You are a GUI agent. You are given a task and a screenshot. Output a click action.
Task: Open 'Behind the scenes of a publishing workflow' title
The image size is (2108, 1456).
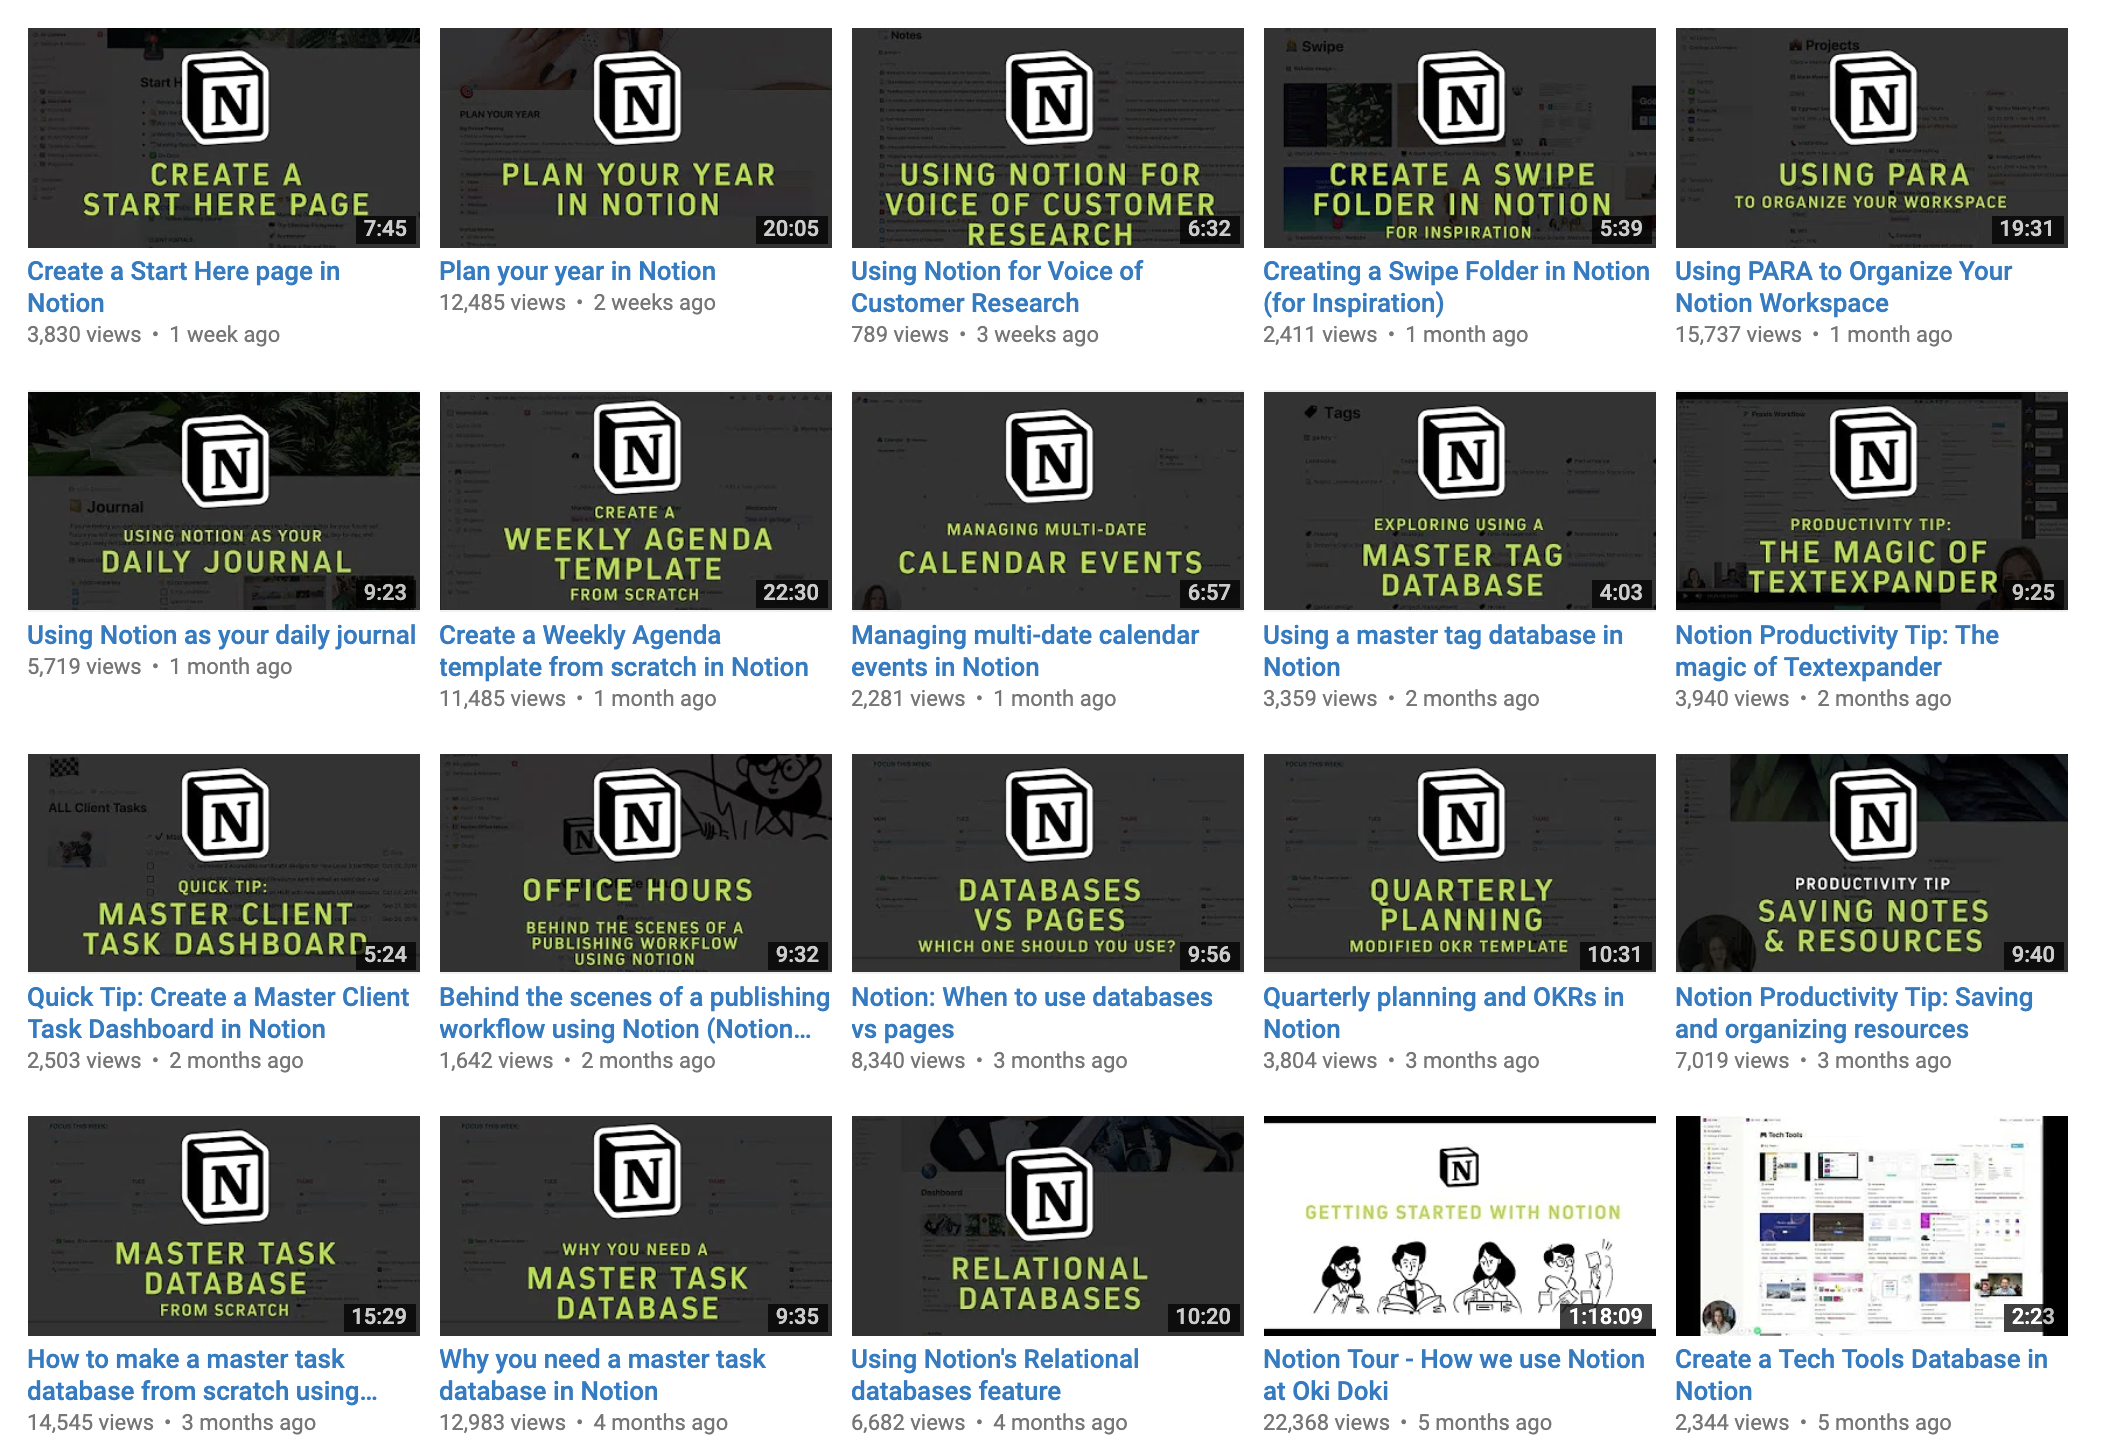click(x=634, y=1013)
